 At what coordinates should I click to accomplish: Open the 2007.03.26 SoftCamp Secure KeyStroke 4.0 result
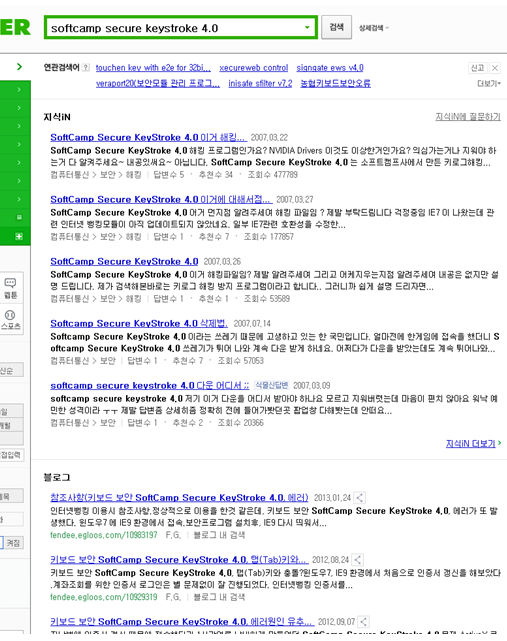tap(124, 262)
